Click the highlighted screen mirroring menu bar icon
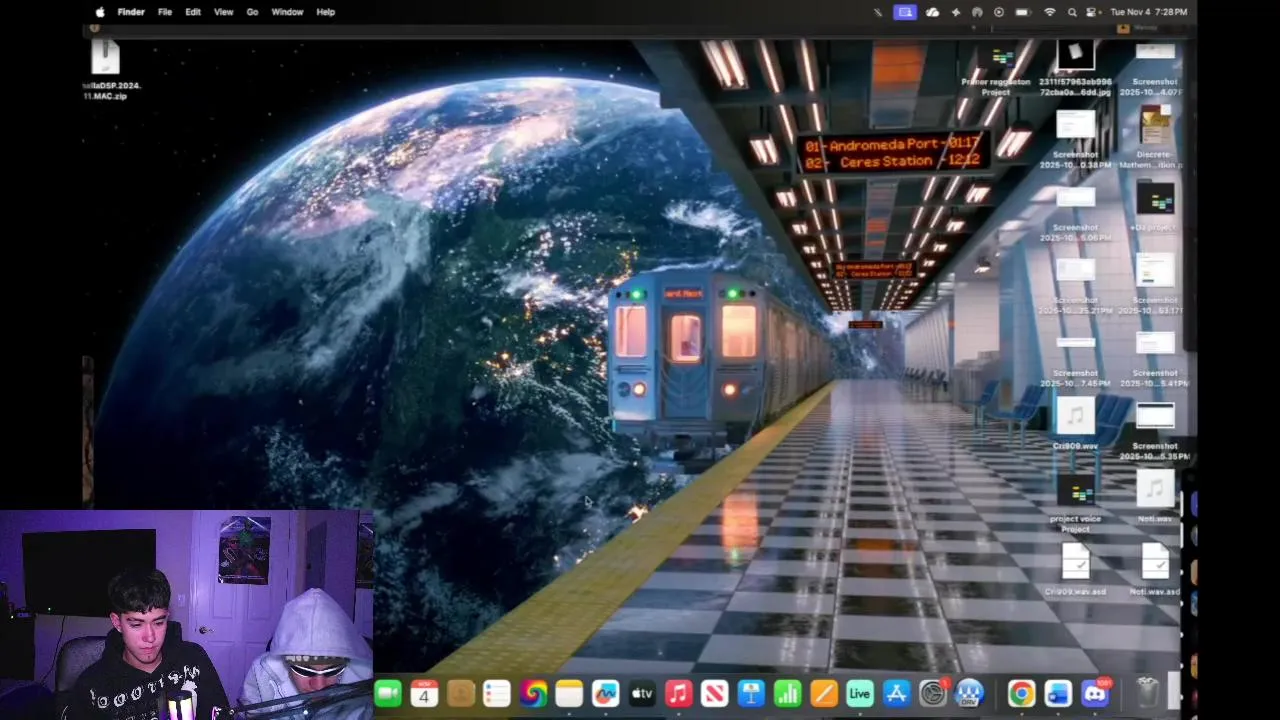1280x720 pixels. pyautogui.click(x=905, y=12)
